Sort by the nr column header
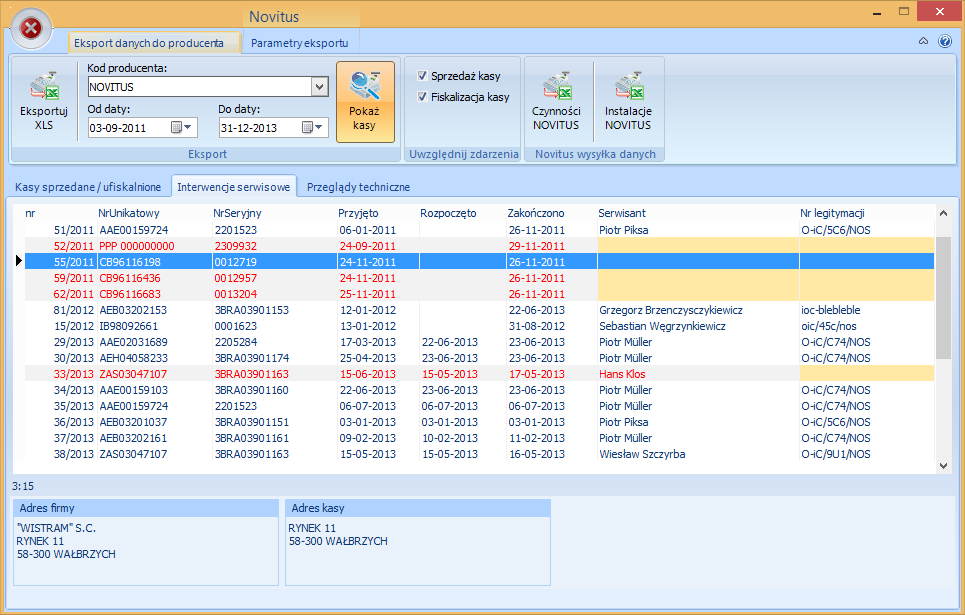 pyautogui.click(x=30, y=213)
